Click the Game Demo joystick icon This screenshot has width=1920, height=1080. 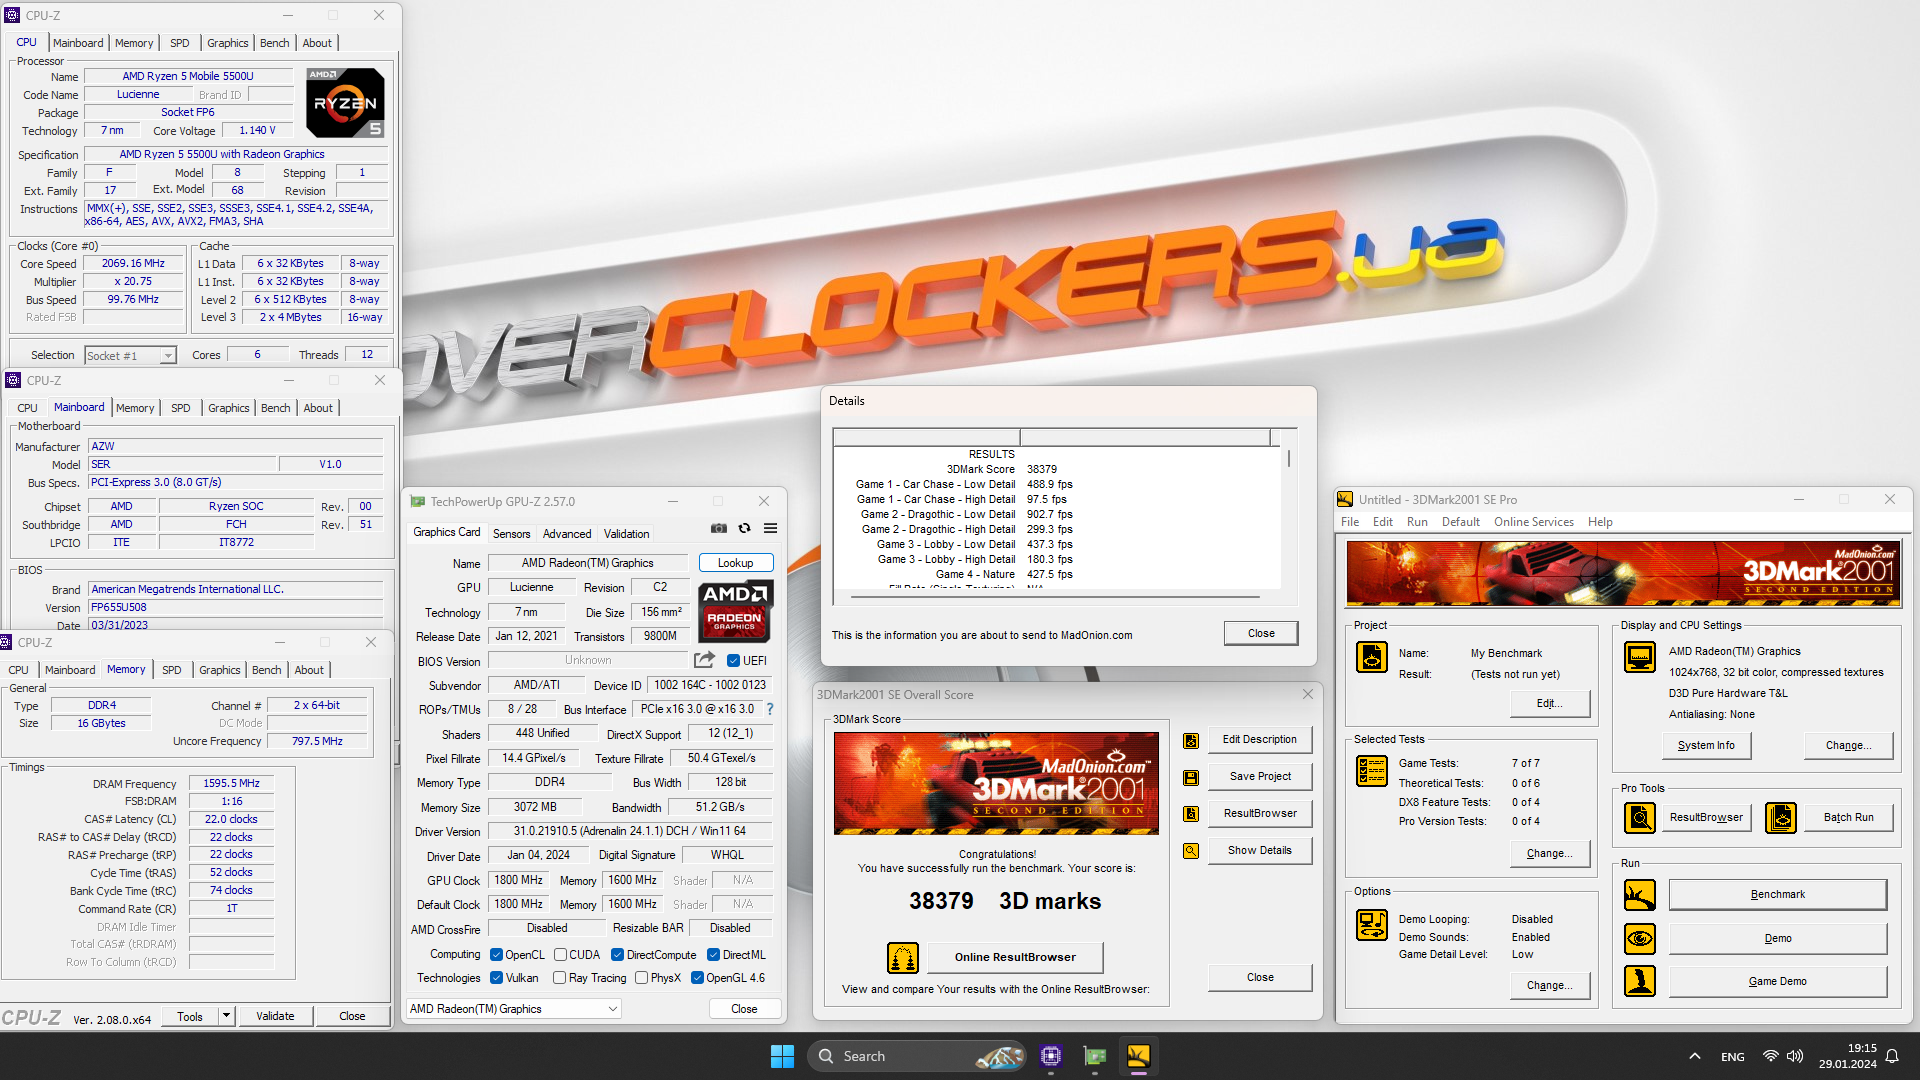point(1640,982)
